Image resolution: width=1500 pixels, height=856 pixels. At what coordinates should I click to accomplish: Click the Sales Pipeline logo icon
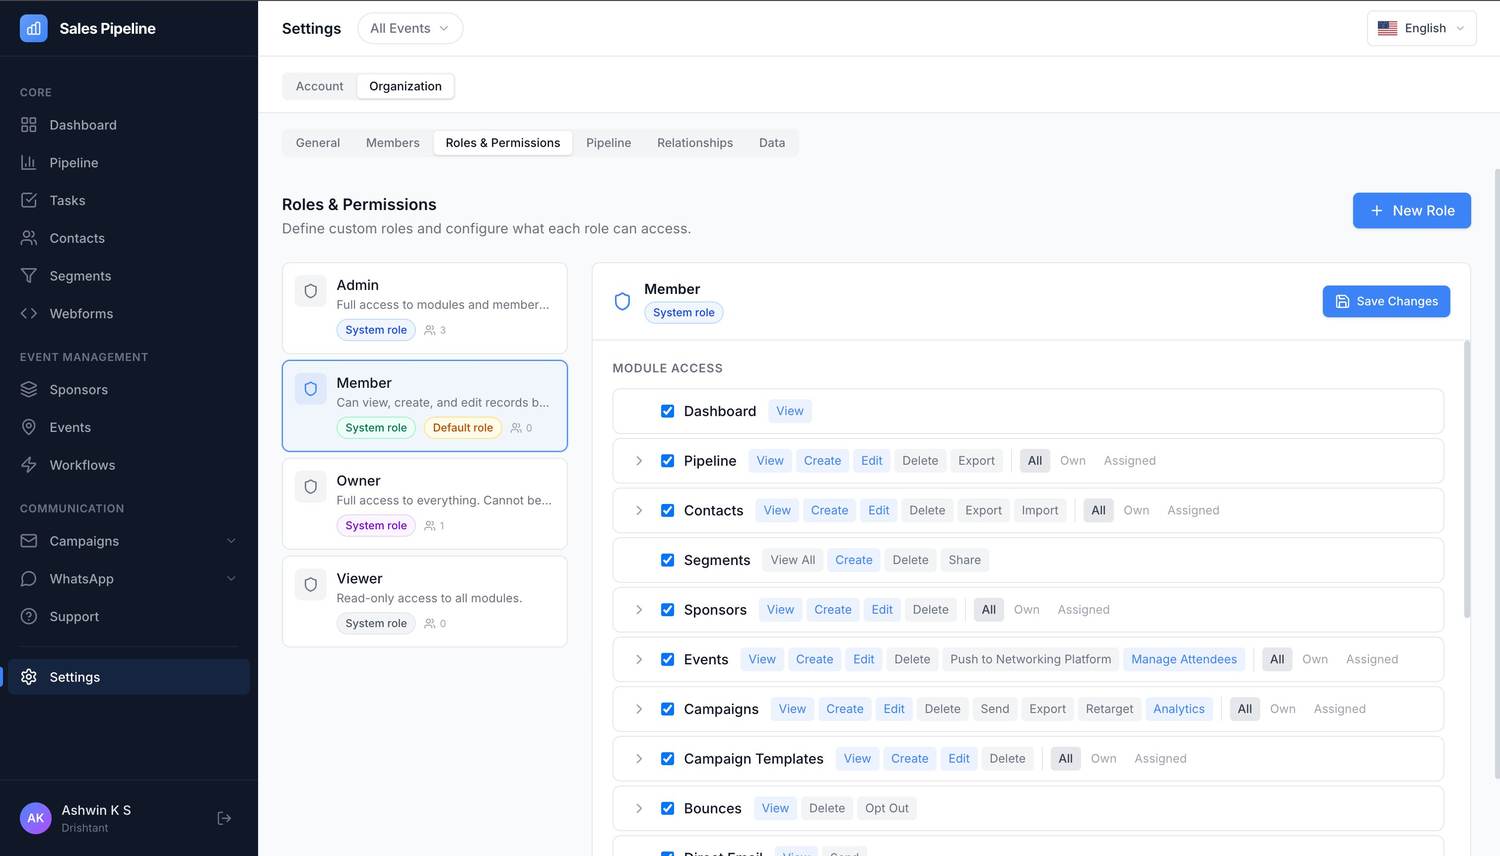click(x=34, y=28)
